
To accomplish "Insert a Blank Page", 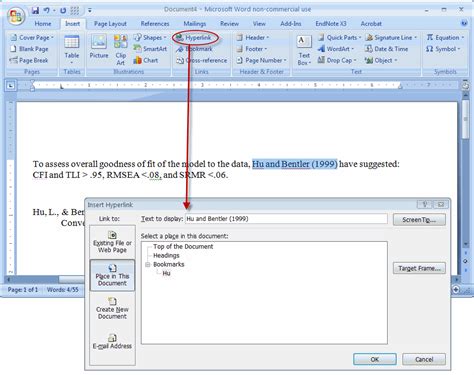I will pyautogui.click(x=29, y=49).
